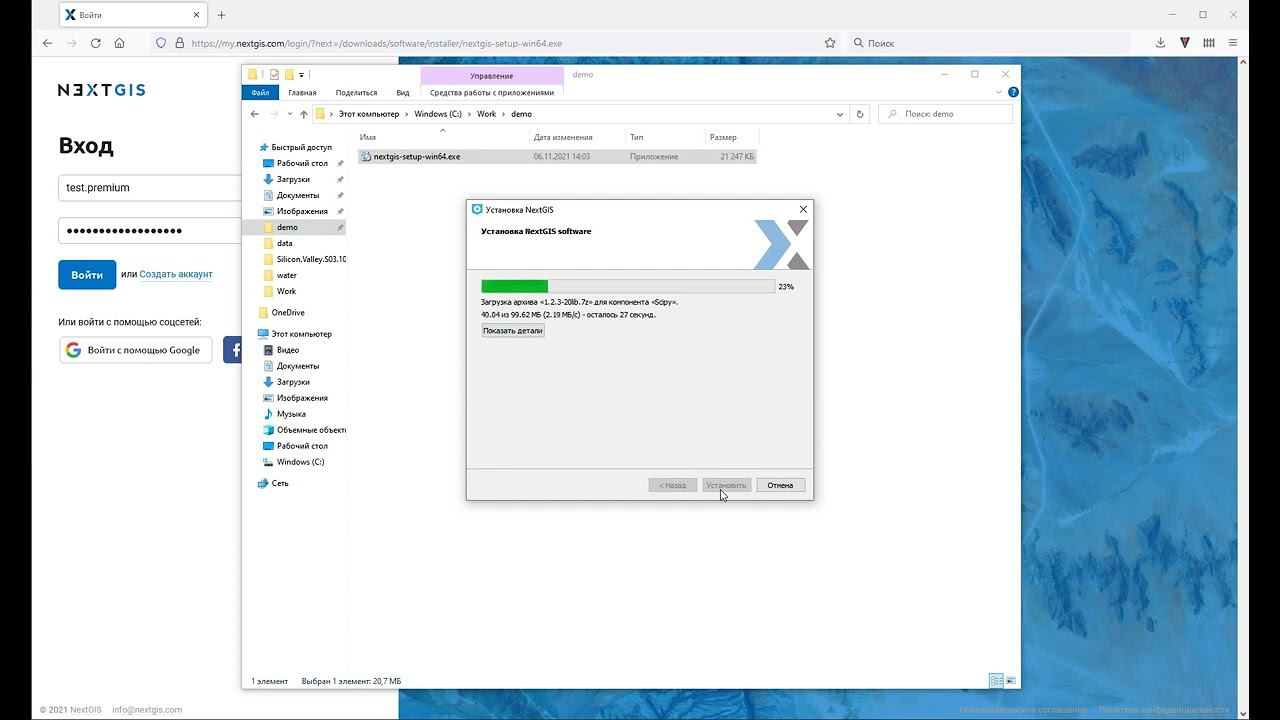The image size is (1280, 720).
Task: Click the password input field
Action: [x=150, y=231]
